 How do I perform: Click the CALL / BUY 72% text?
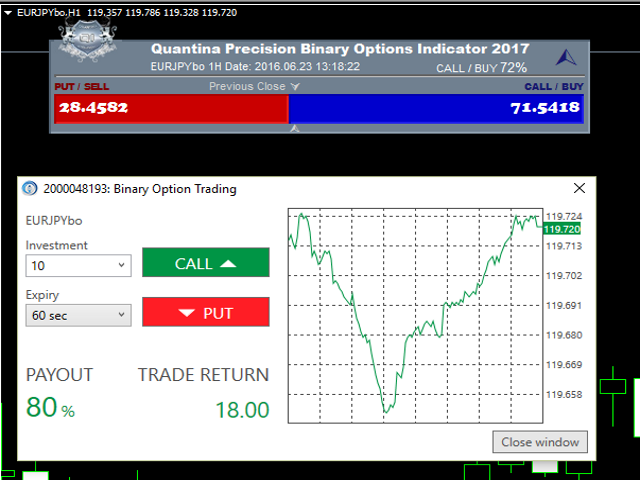point(482,68)
